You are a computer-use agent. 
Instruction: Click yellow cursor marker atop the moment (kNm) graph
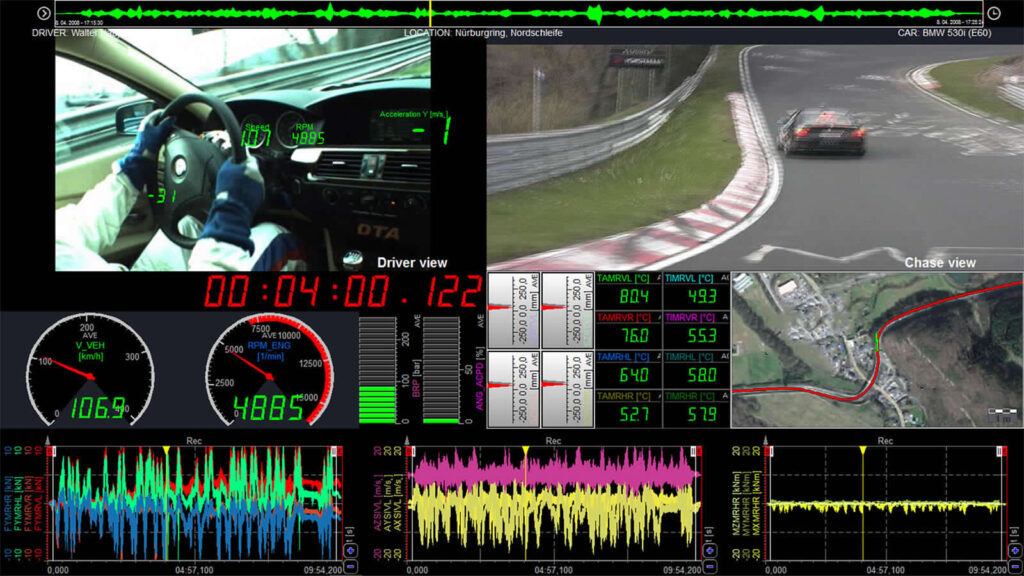863,452
